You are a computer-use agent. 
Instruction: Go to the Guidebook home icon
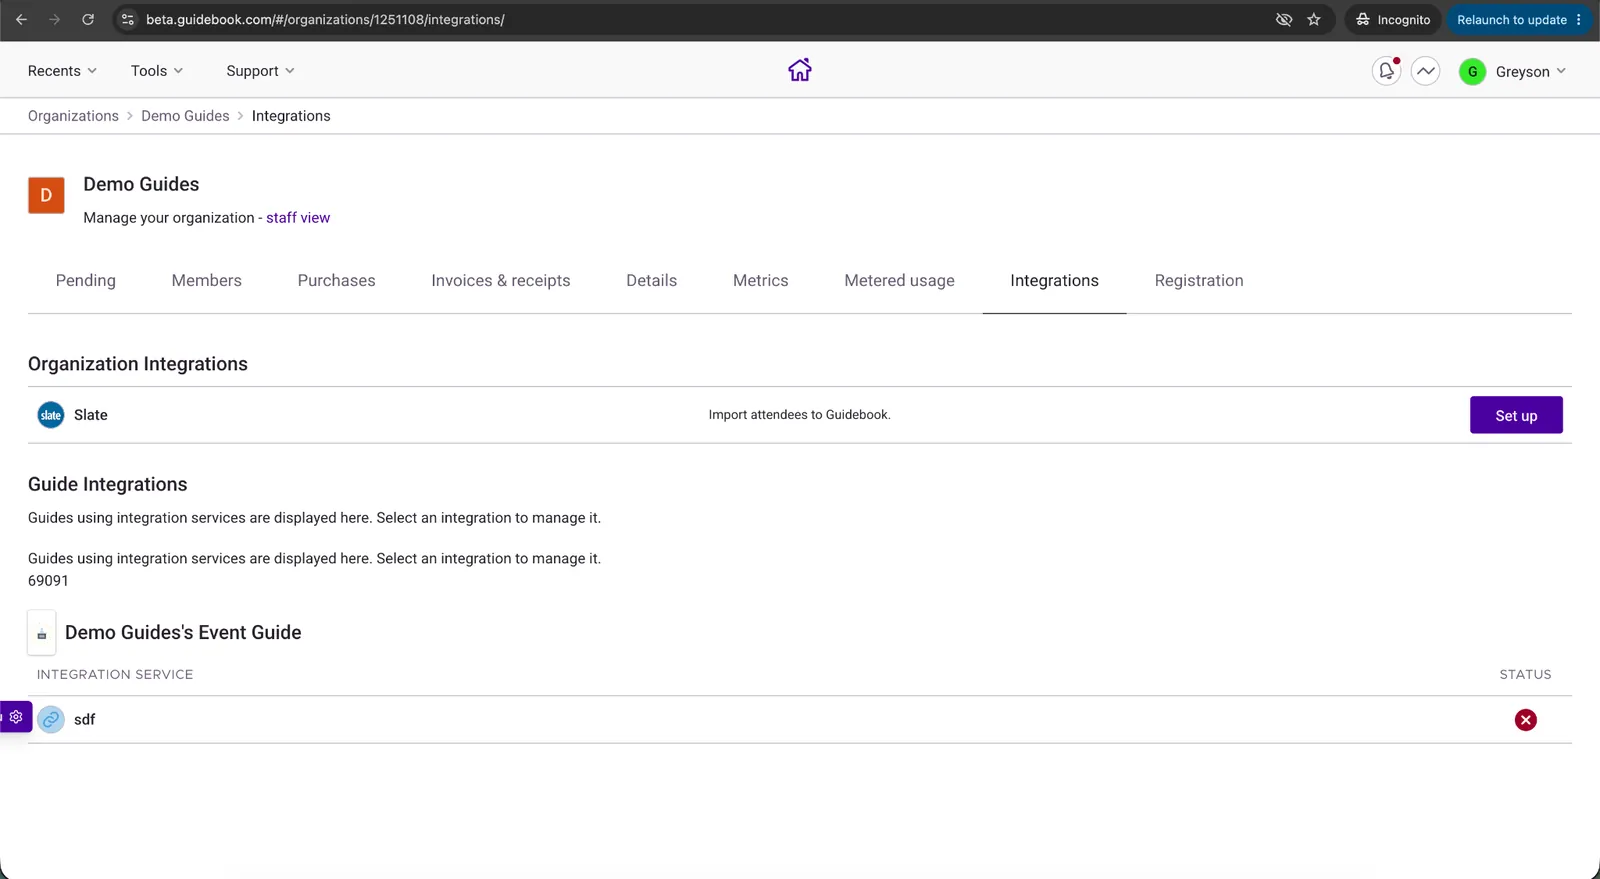[800, 70]
